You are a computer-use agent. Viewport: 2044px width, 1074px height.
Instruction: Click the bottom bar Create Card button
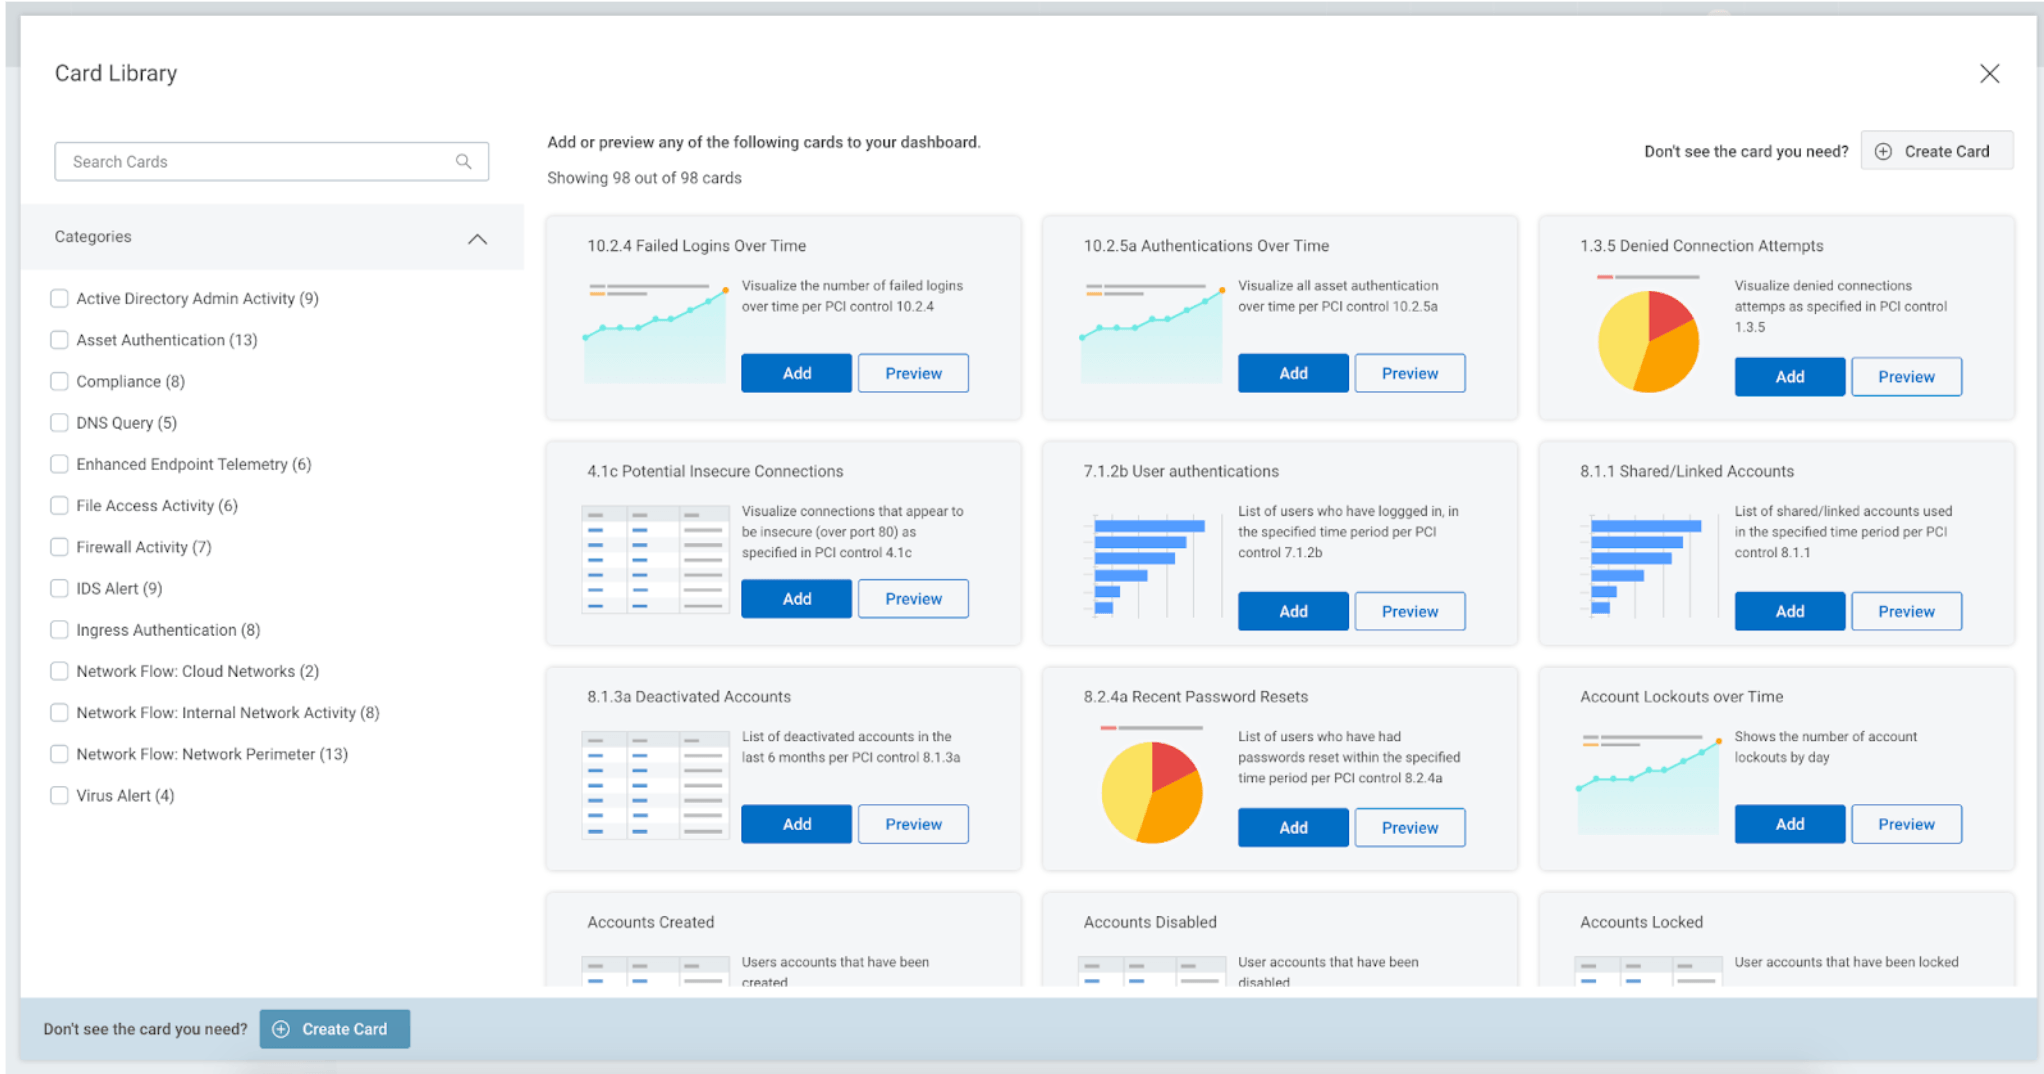click(334, 1029)
